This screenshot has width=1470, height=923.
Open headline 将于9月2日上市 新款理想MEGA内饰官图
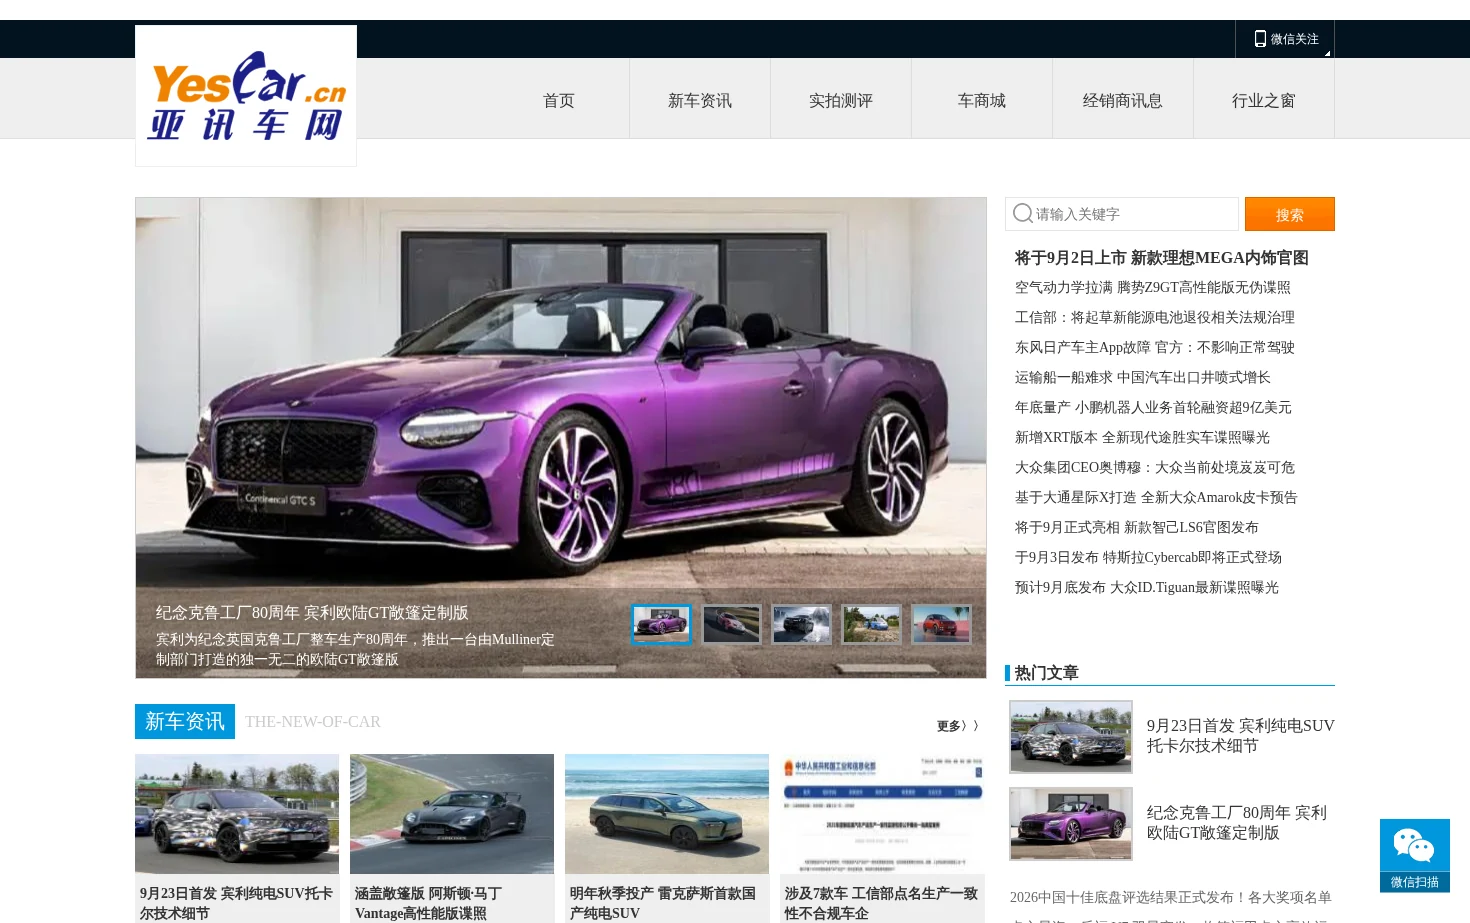click(x=1162, y=257)
